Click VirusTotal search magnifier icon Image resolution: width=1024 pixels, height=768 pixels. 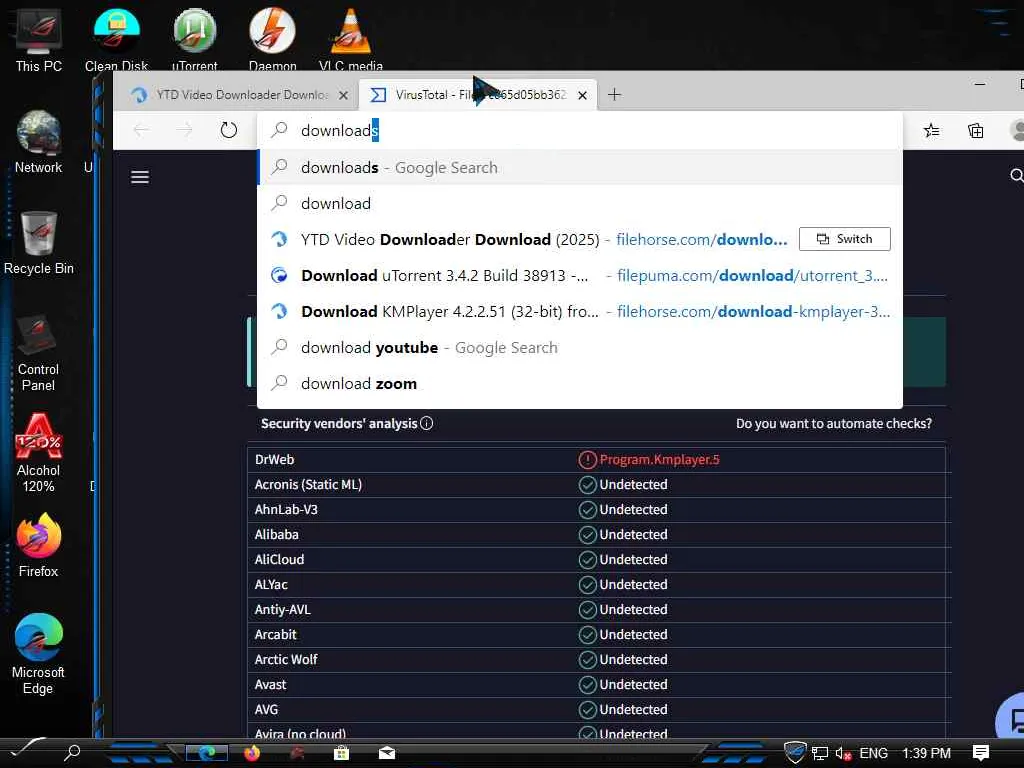tap(1016, 175)
